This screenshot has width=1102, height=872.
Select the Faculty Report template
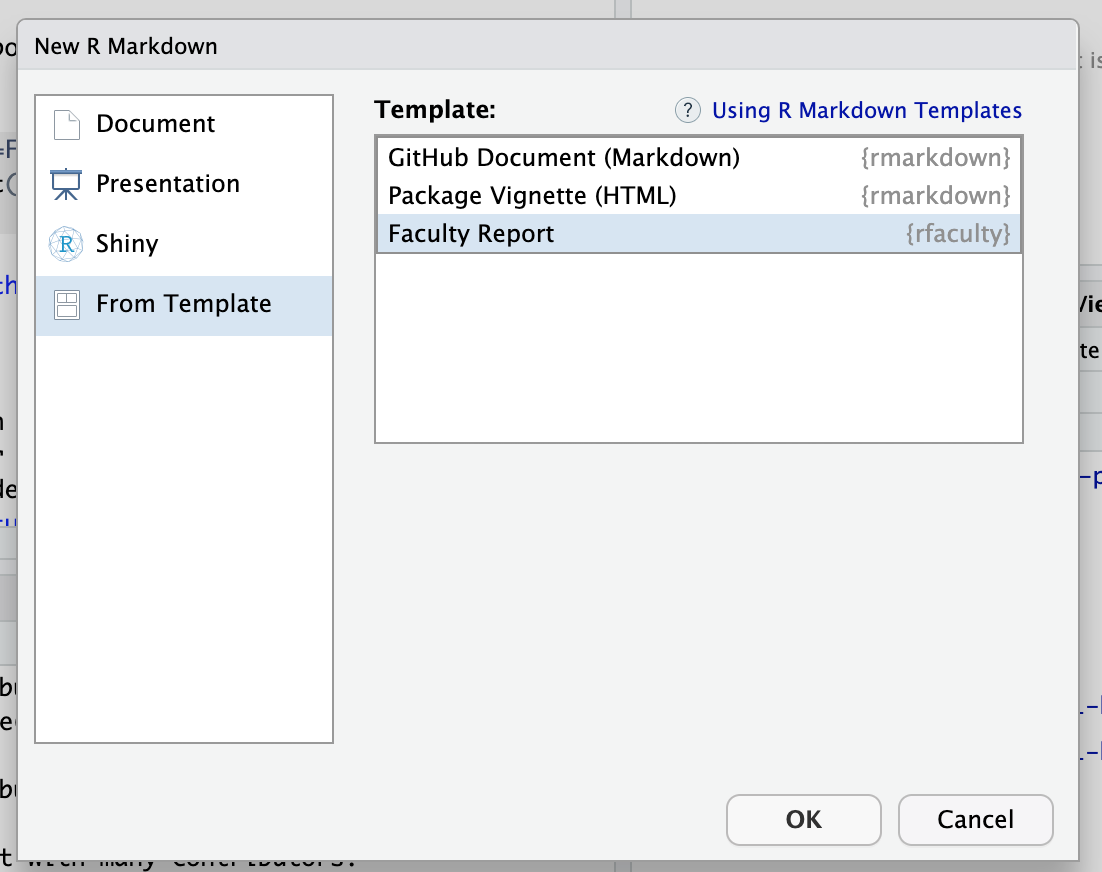click(x=471, y=233)
